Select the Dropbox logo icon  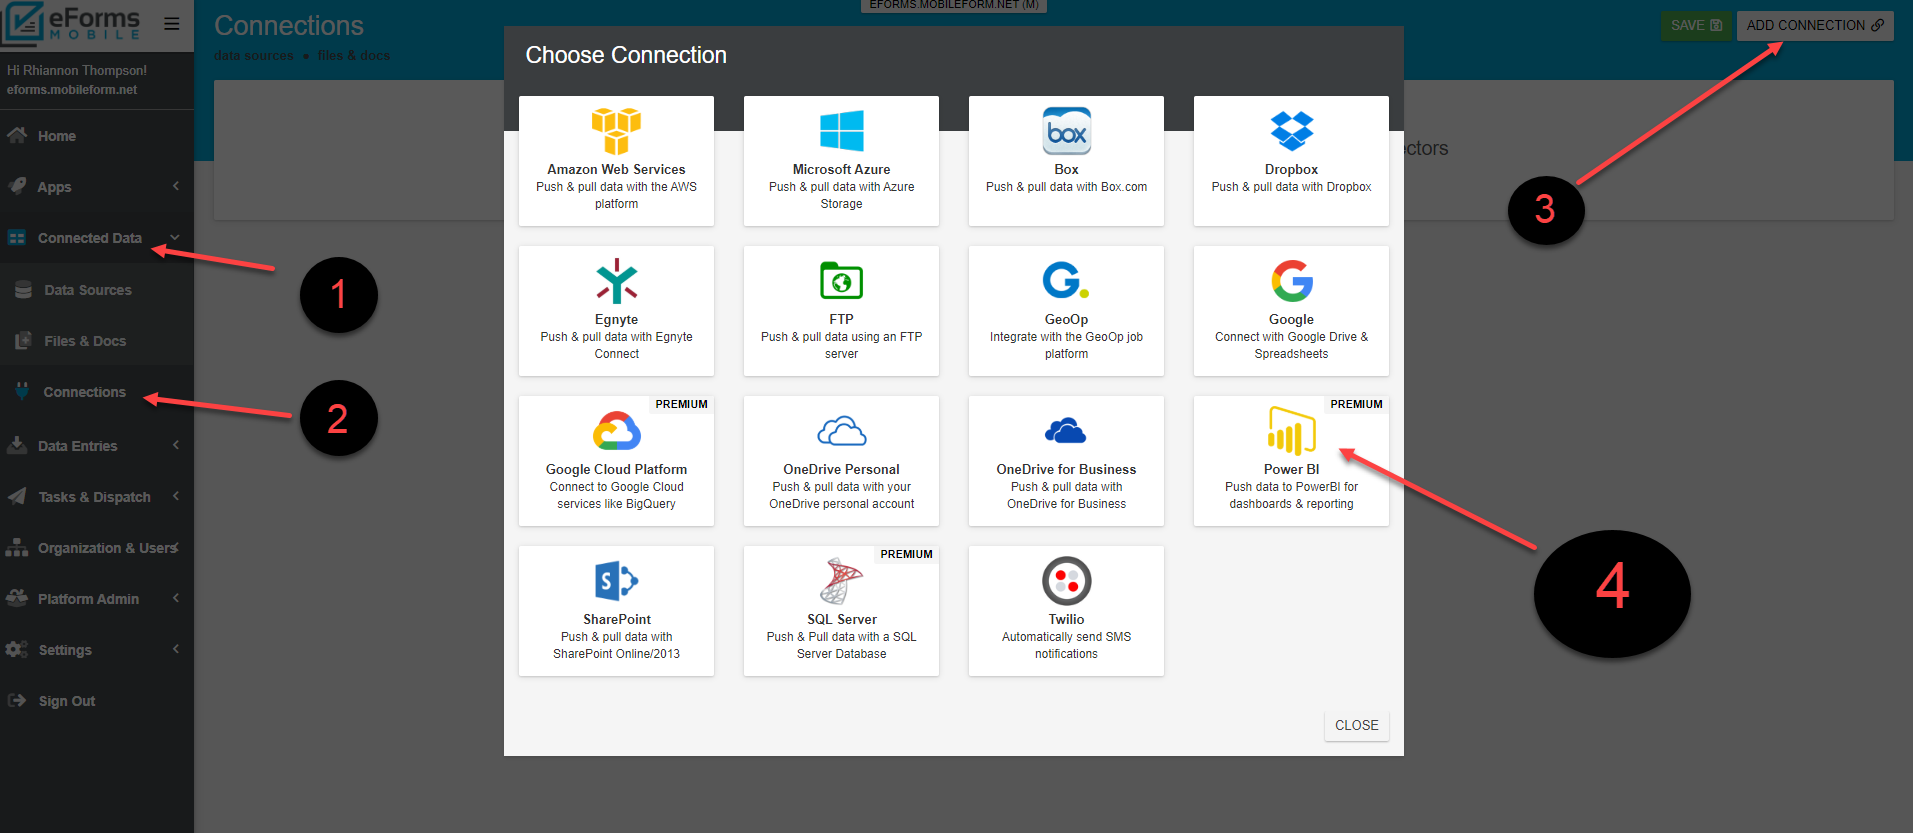(1291, 131)
